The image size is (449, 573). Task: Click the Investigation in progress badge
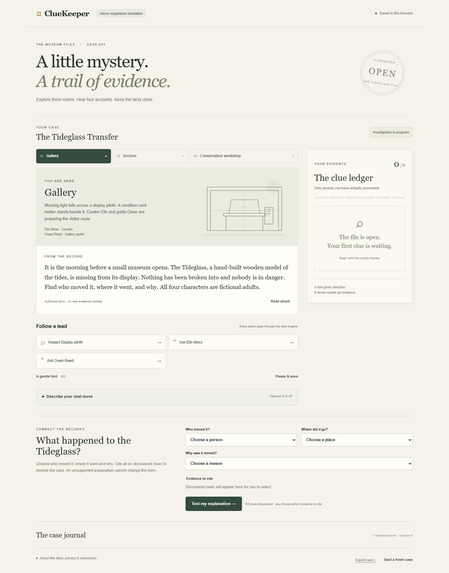391,132
